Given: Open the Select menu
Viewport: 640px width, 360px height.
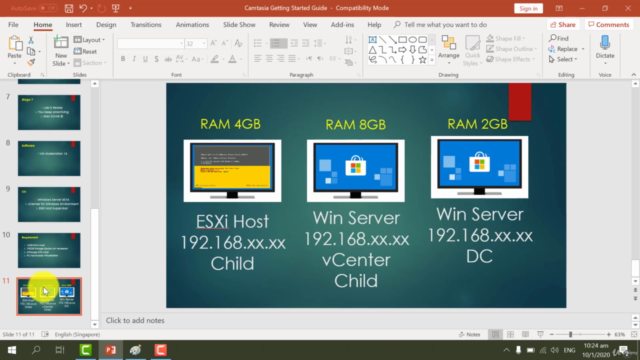Looking at the screenshot, I should pos(563,59).
